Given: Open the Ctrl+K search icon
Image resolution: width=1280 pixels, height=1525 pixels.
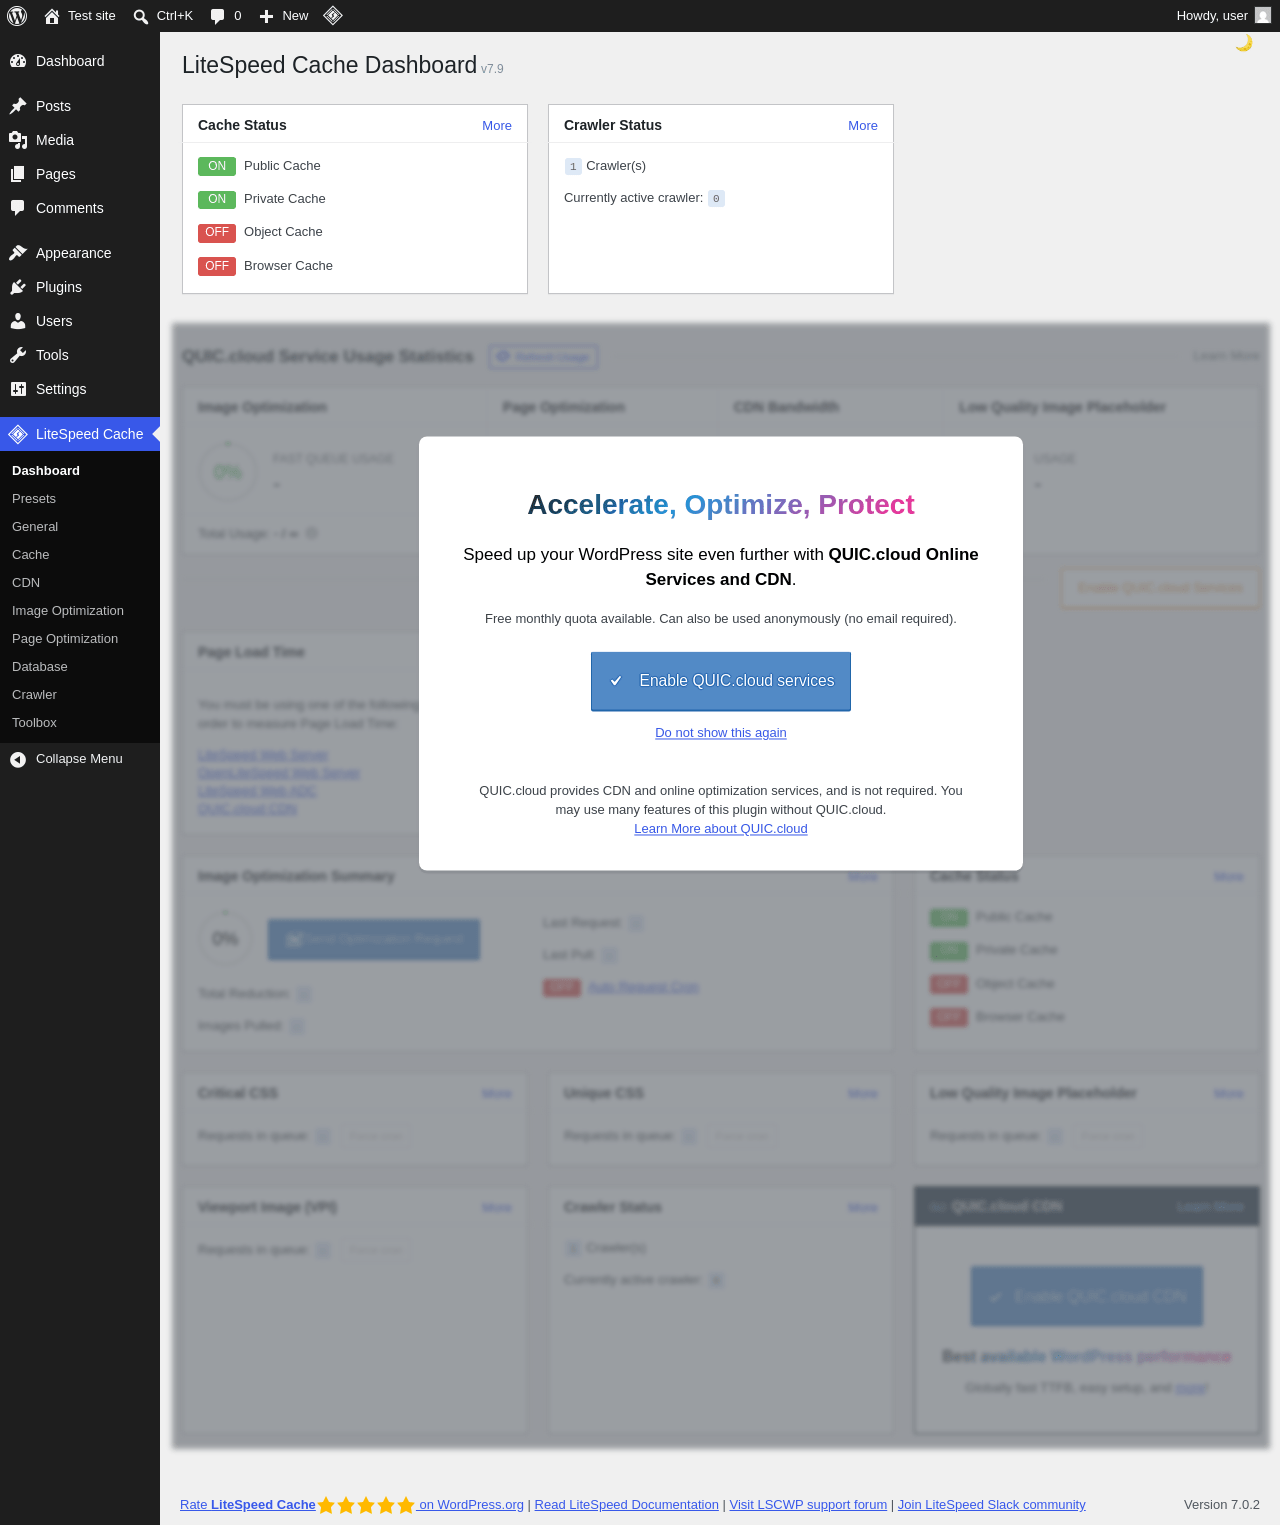Looking at the screenshot, I should tap(141, 16).
